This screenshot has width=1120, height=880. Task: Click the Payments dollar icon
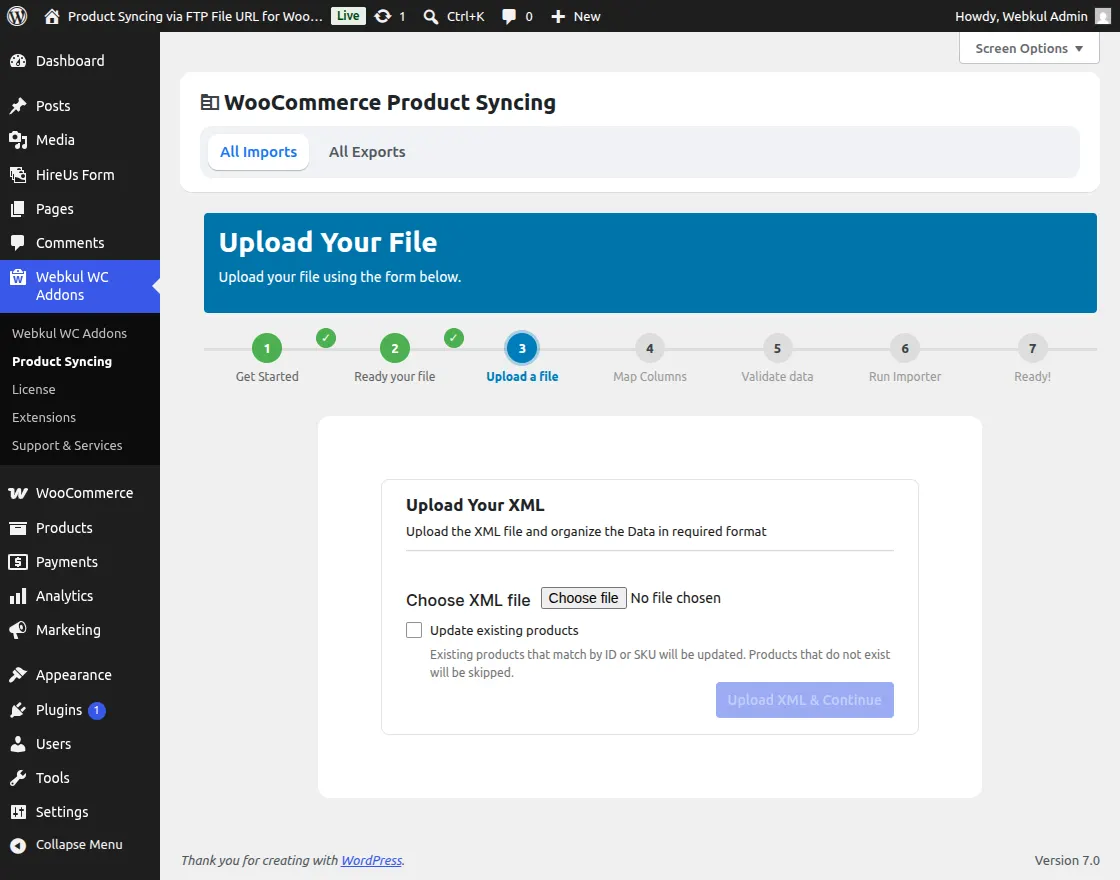[x=18, y=562]
